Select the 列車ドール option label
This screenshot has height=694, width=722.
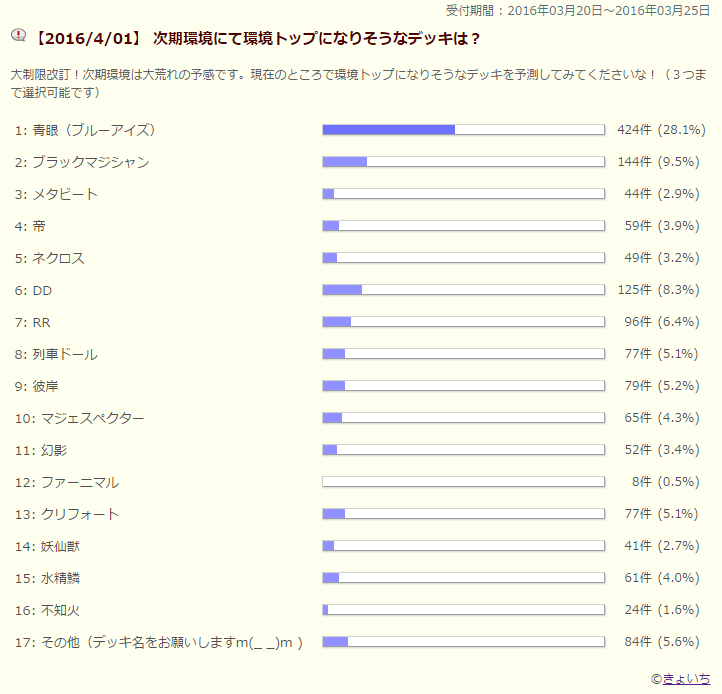coord(65,354)
